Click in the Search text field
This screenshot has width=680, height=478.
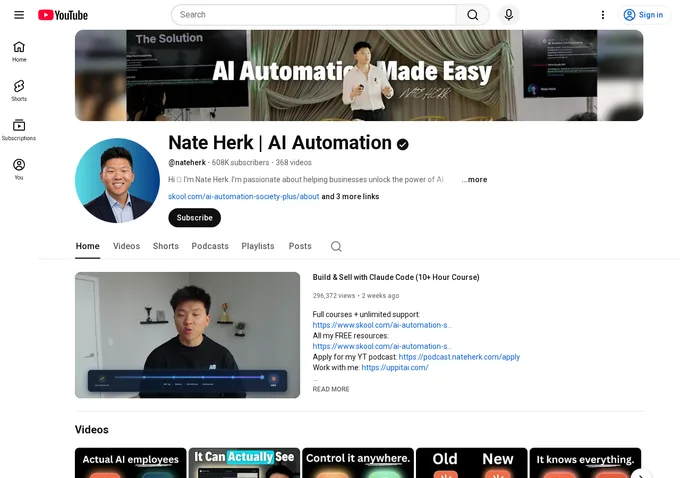pos(314,15)
